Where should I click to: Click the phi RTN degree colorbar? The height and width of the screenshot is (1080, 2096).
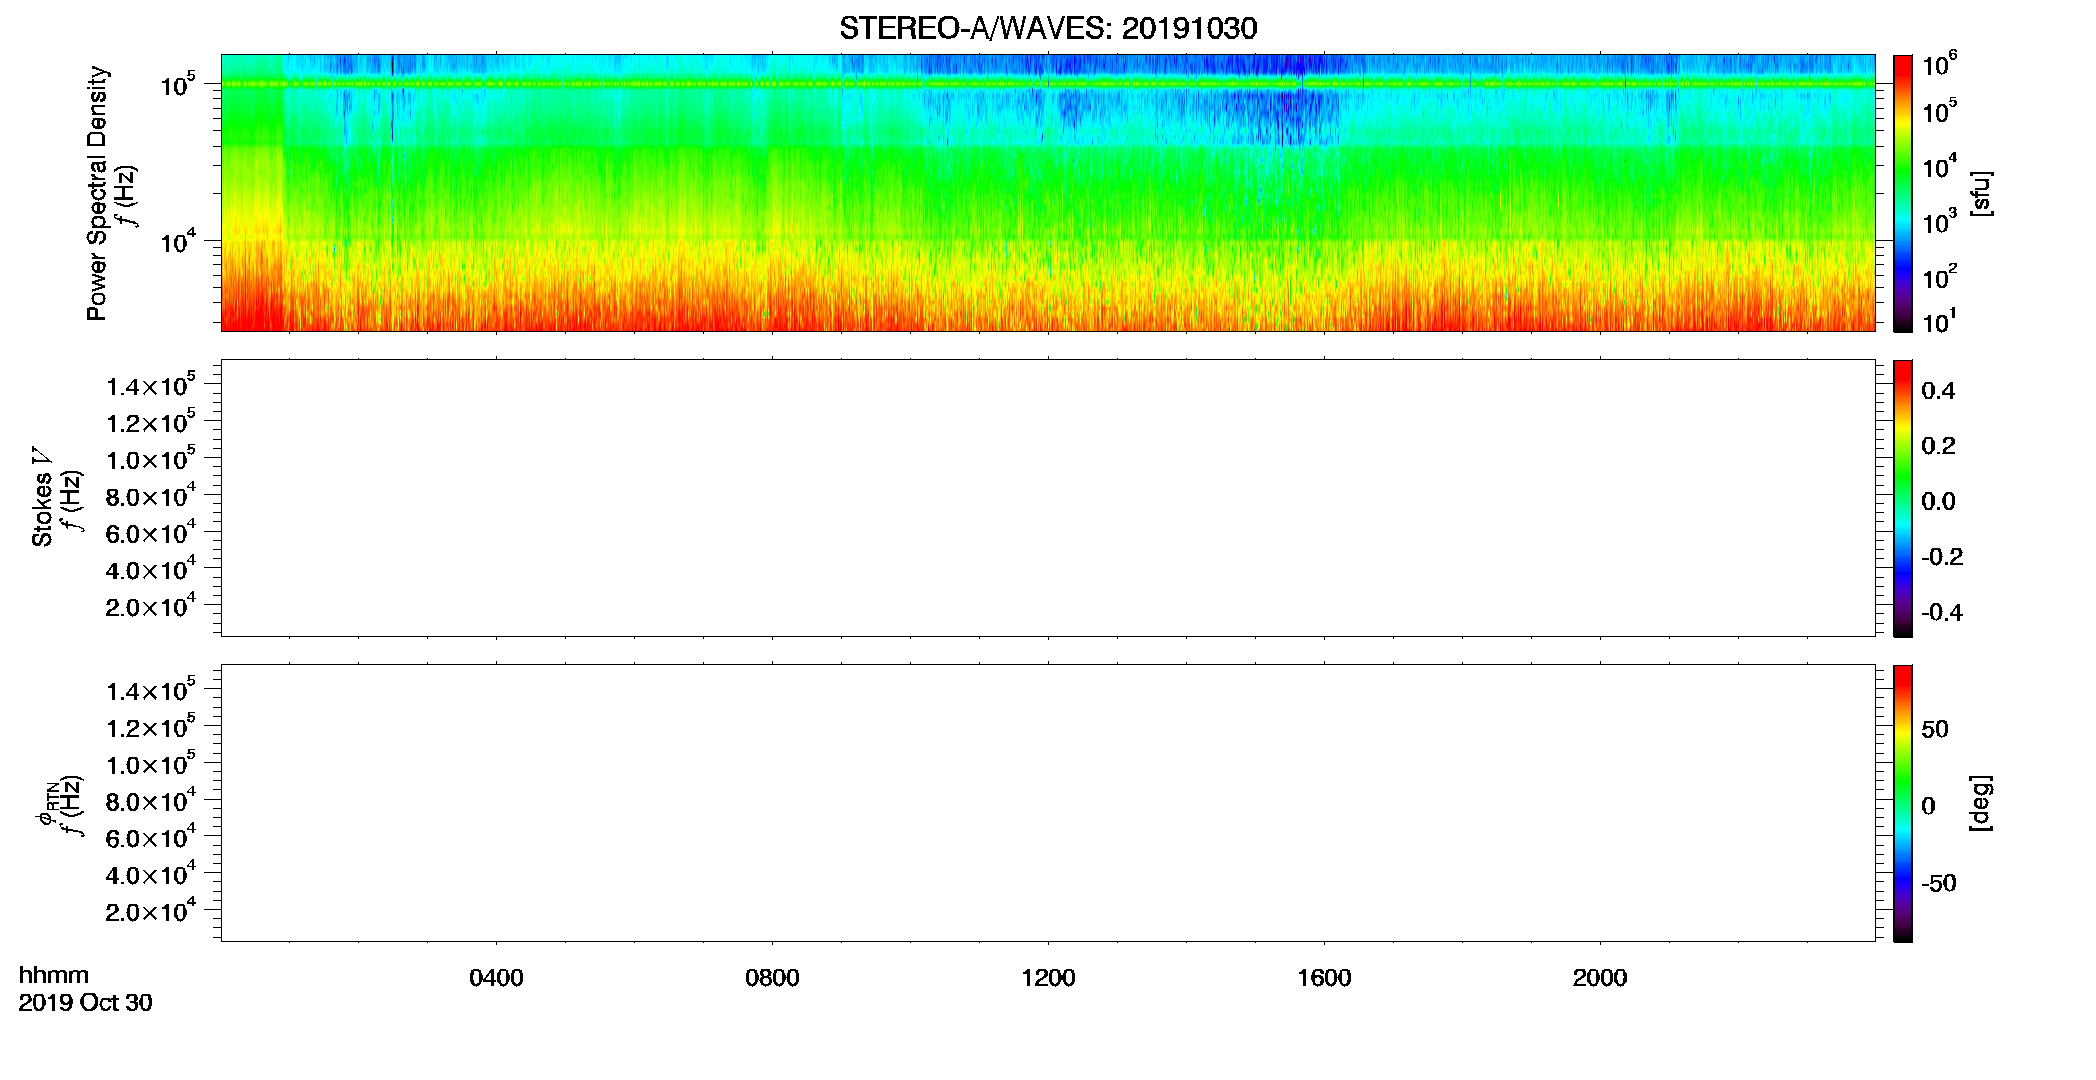[x=1903, y=803]
